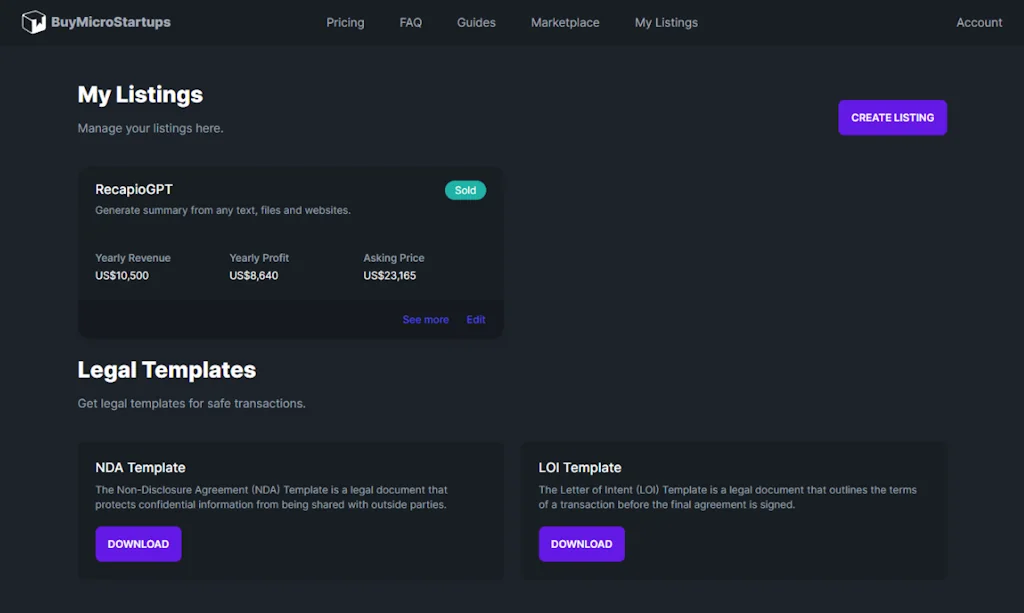Open the RecapioGPT listing title
The height and width of the screenshot is (613, 1024).
tap(133, 189)
